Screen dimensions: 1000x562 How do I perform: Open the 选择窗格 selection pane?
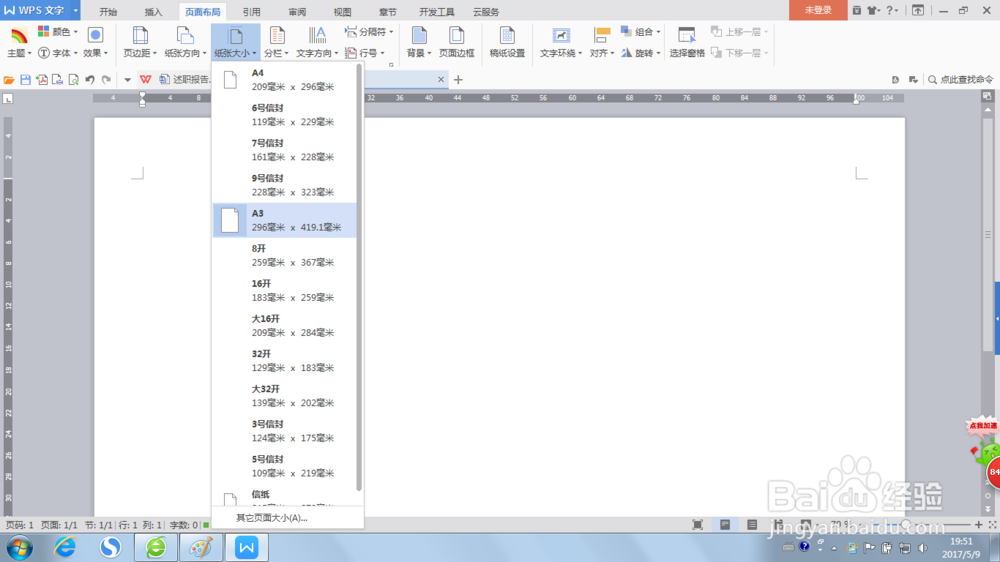pos(687,43)
